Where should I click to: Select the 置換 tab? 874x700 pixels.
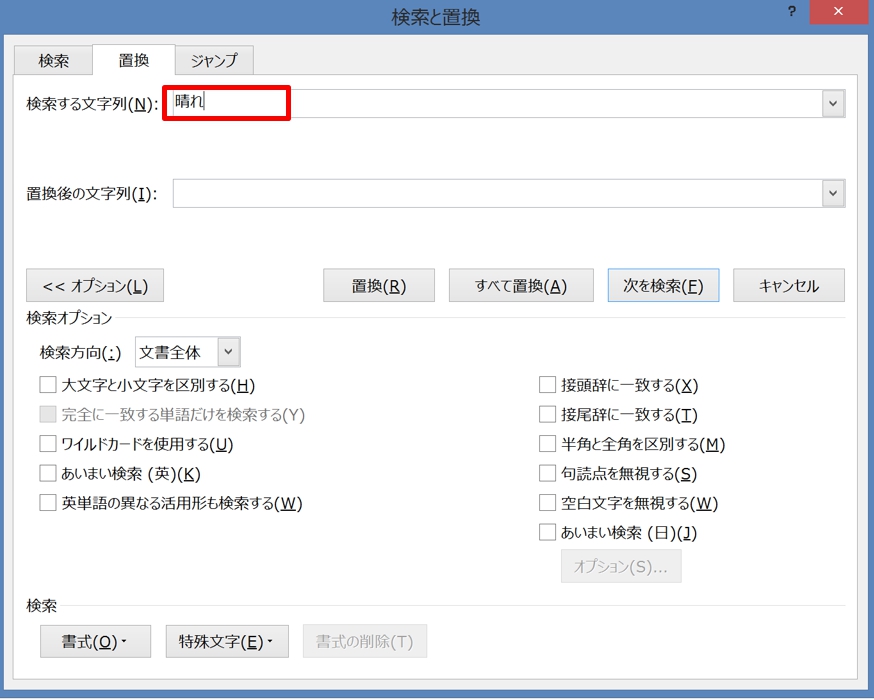point(134,60)
